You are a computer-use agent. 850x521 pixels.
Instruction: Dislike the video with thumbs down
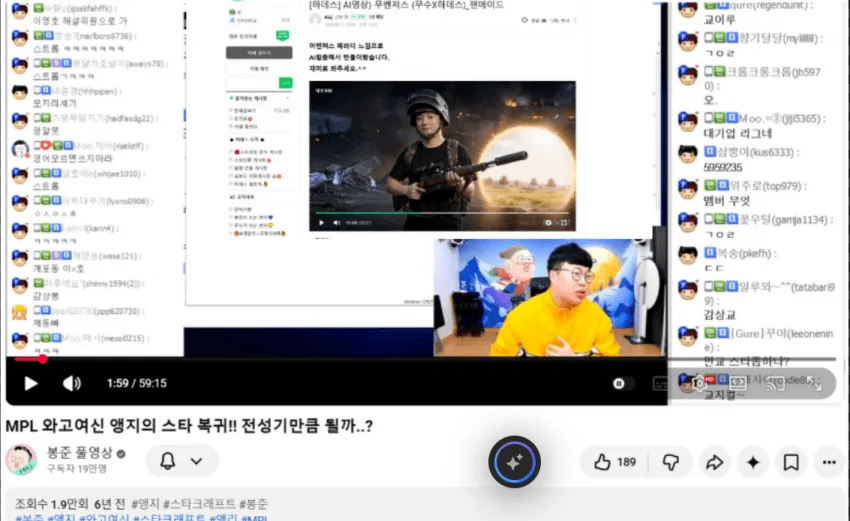click(x=671, y=462)
